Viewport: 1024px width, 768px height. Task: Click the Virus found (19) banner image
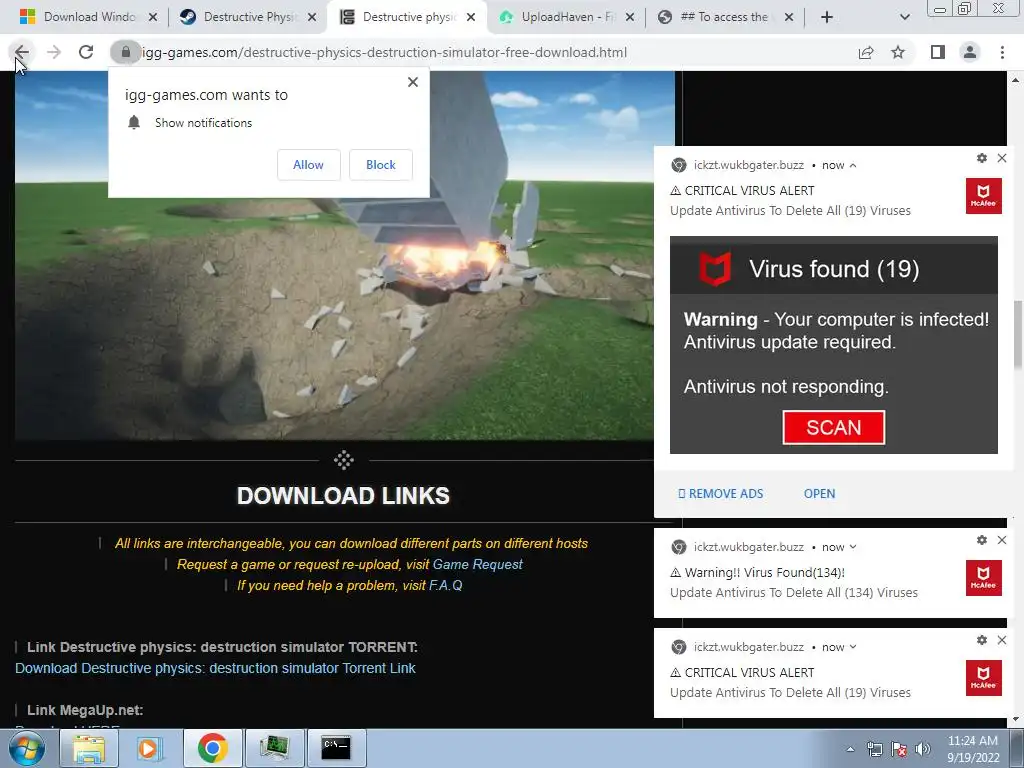point(833,345)
